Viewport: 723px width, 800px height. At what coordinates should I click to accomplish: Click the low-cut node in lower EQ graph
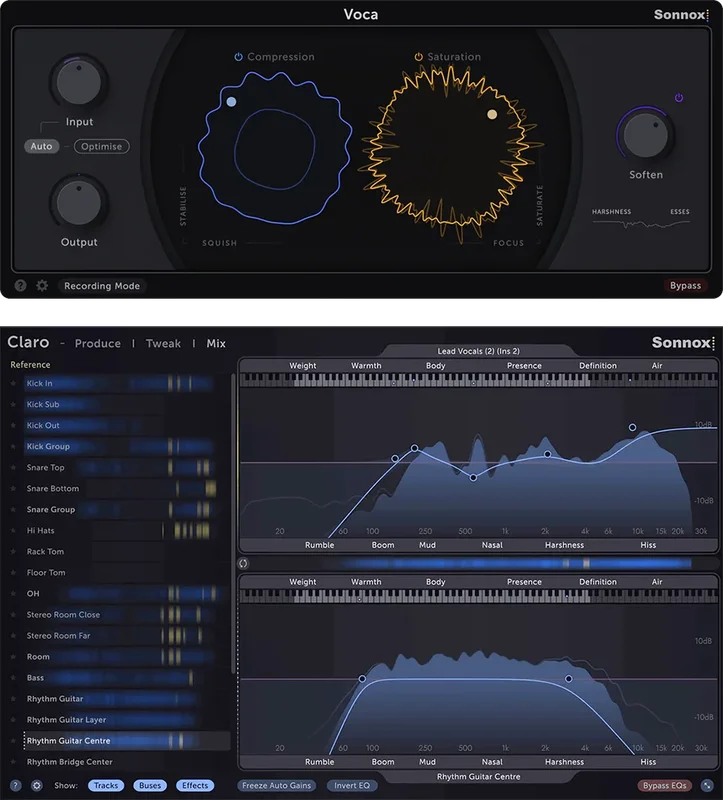(x=362, y=679)
